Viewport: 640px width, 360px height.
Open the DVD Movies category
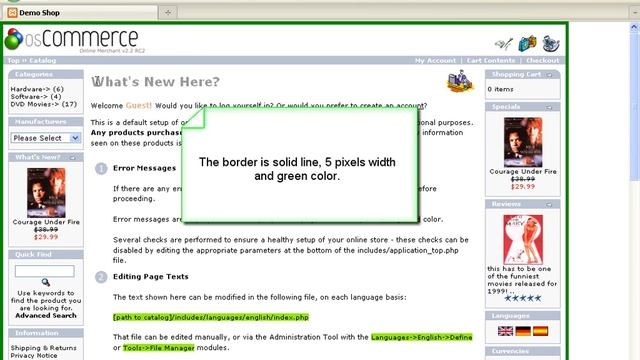44,104
